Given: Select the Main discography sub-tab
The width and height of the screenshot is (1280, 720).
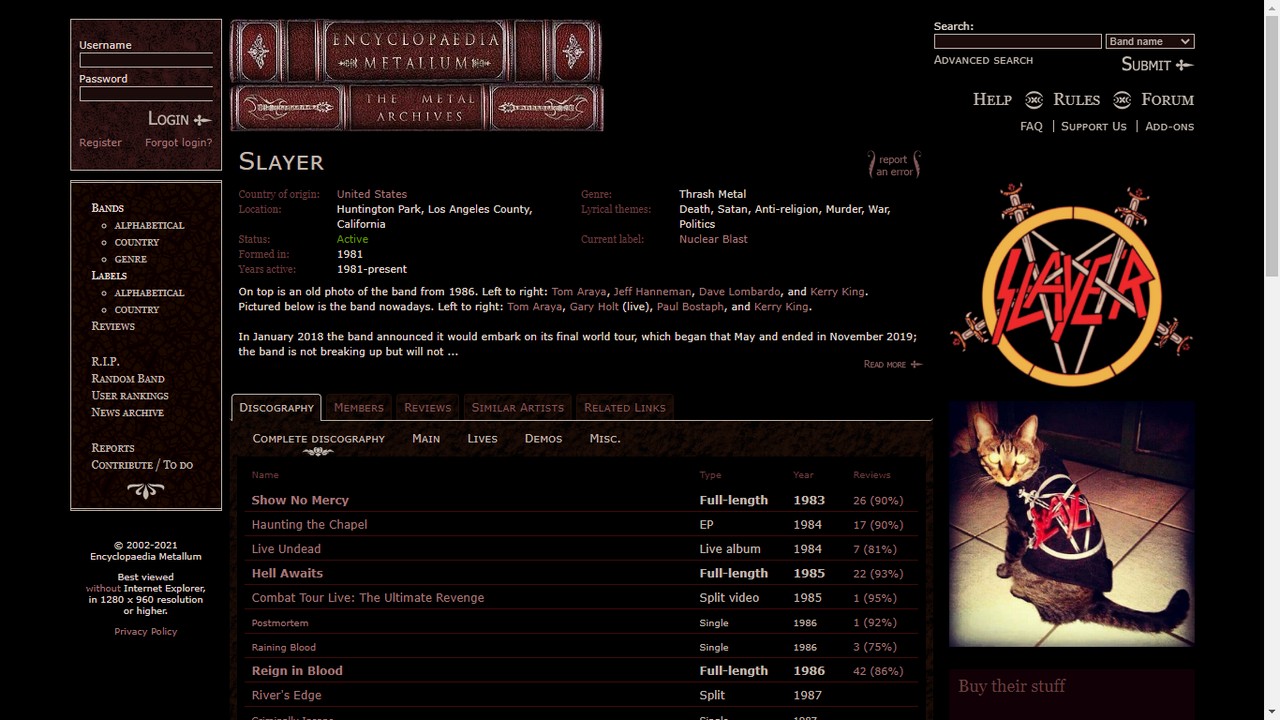Looking at the screenshot, I should [x=426, y=438].
